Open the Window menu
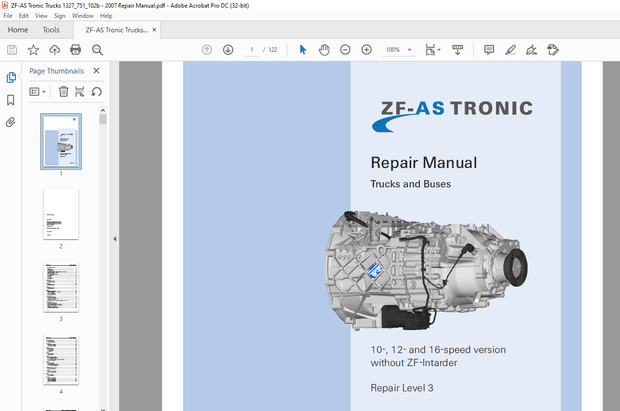Screen dimensions: 620x411 point(83,16)
